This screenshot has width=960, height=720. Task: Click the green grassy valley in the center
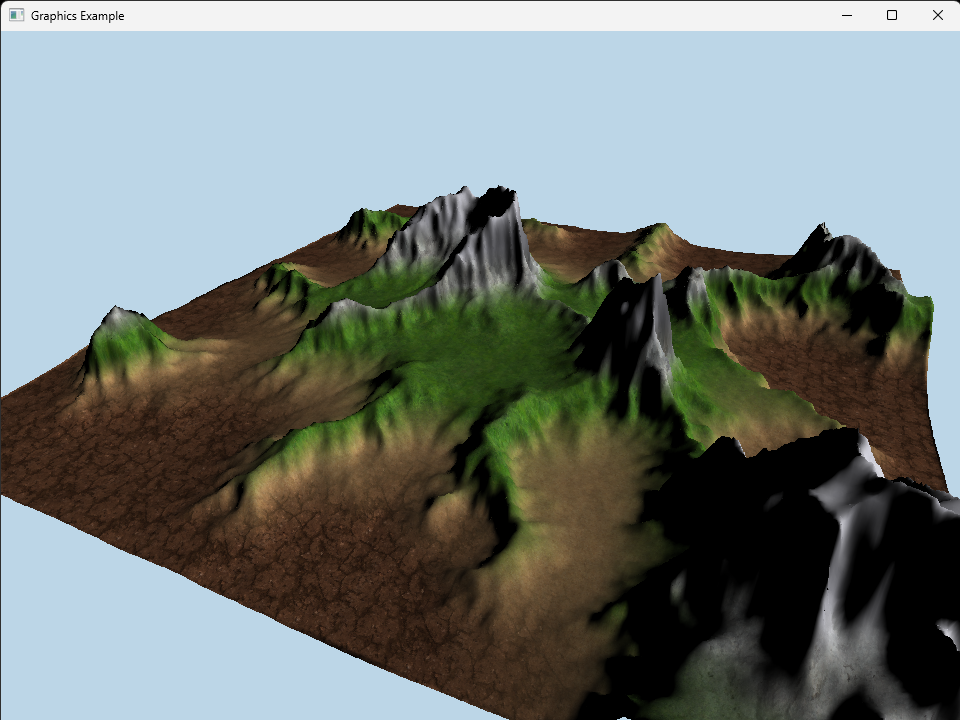470,350
